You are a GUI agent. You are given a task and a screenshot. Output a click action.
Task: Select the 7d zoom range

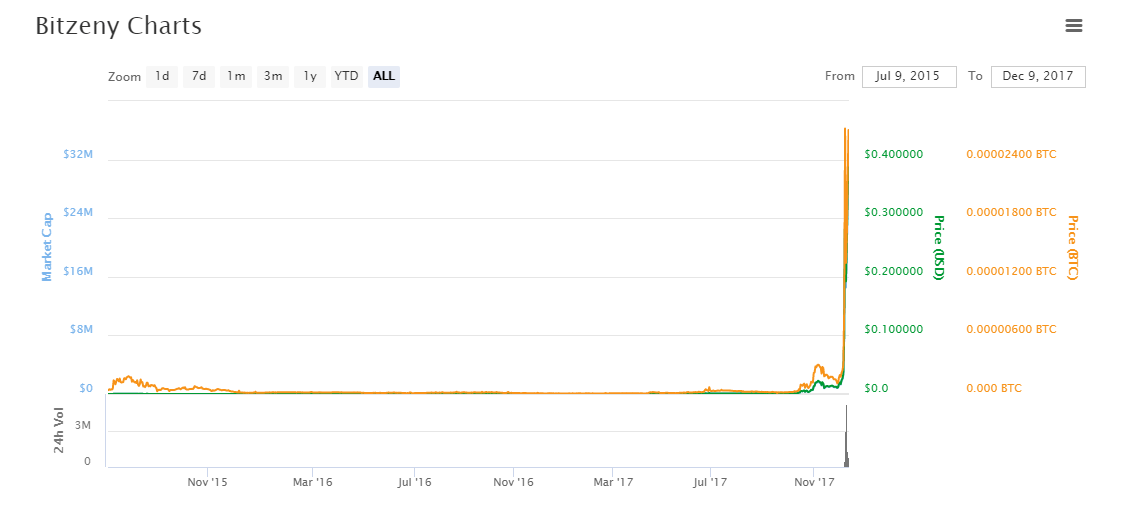tap(199, 76)
